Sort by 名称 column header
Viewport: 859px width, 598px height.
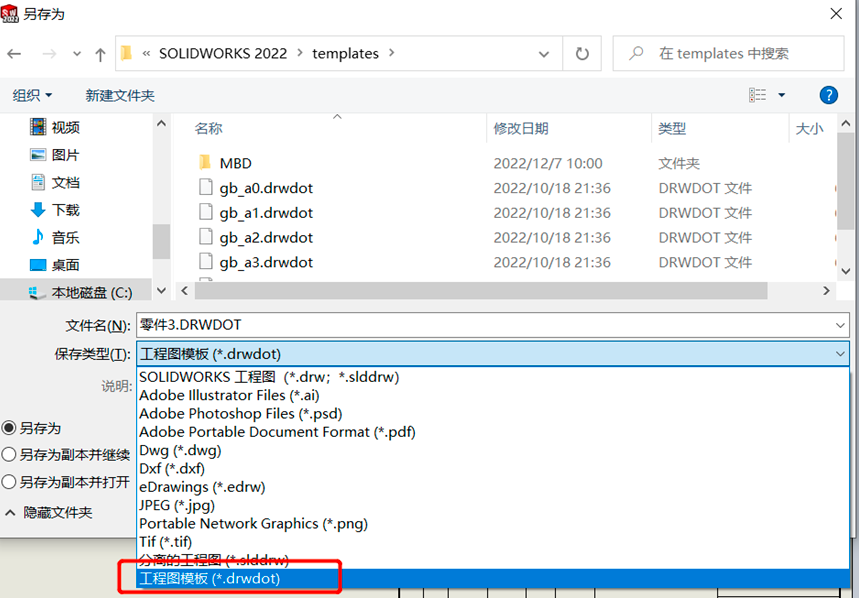point(208,129)
